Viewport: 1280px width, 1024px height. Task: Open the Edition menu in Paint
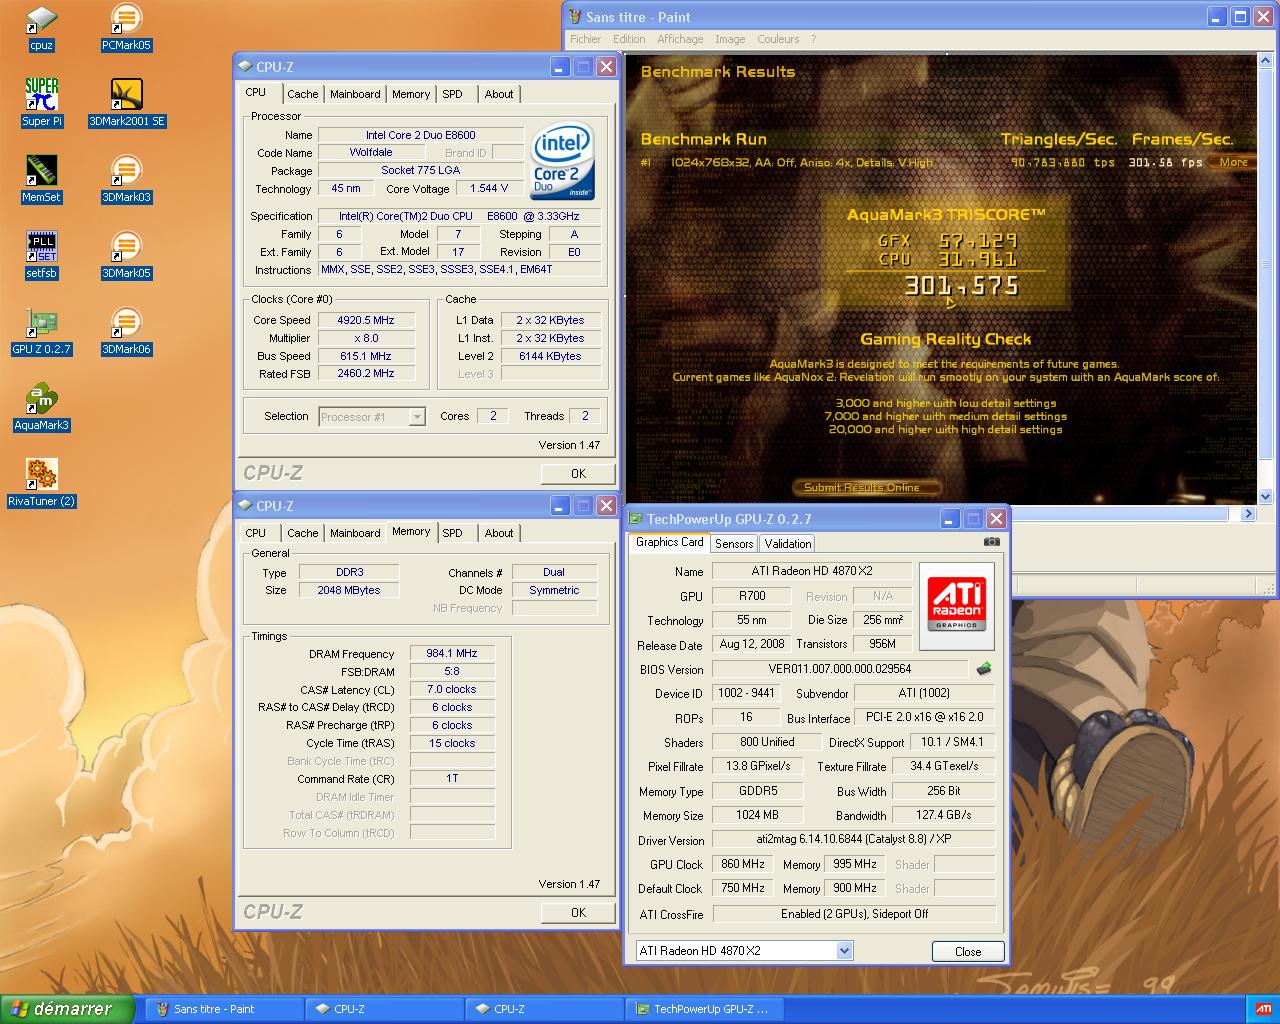click(x=629, y=39)
